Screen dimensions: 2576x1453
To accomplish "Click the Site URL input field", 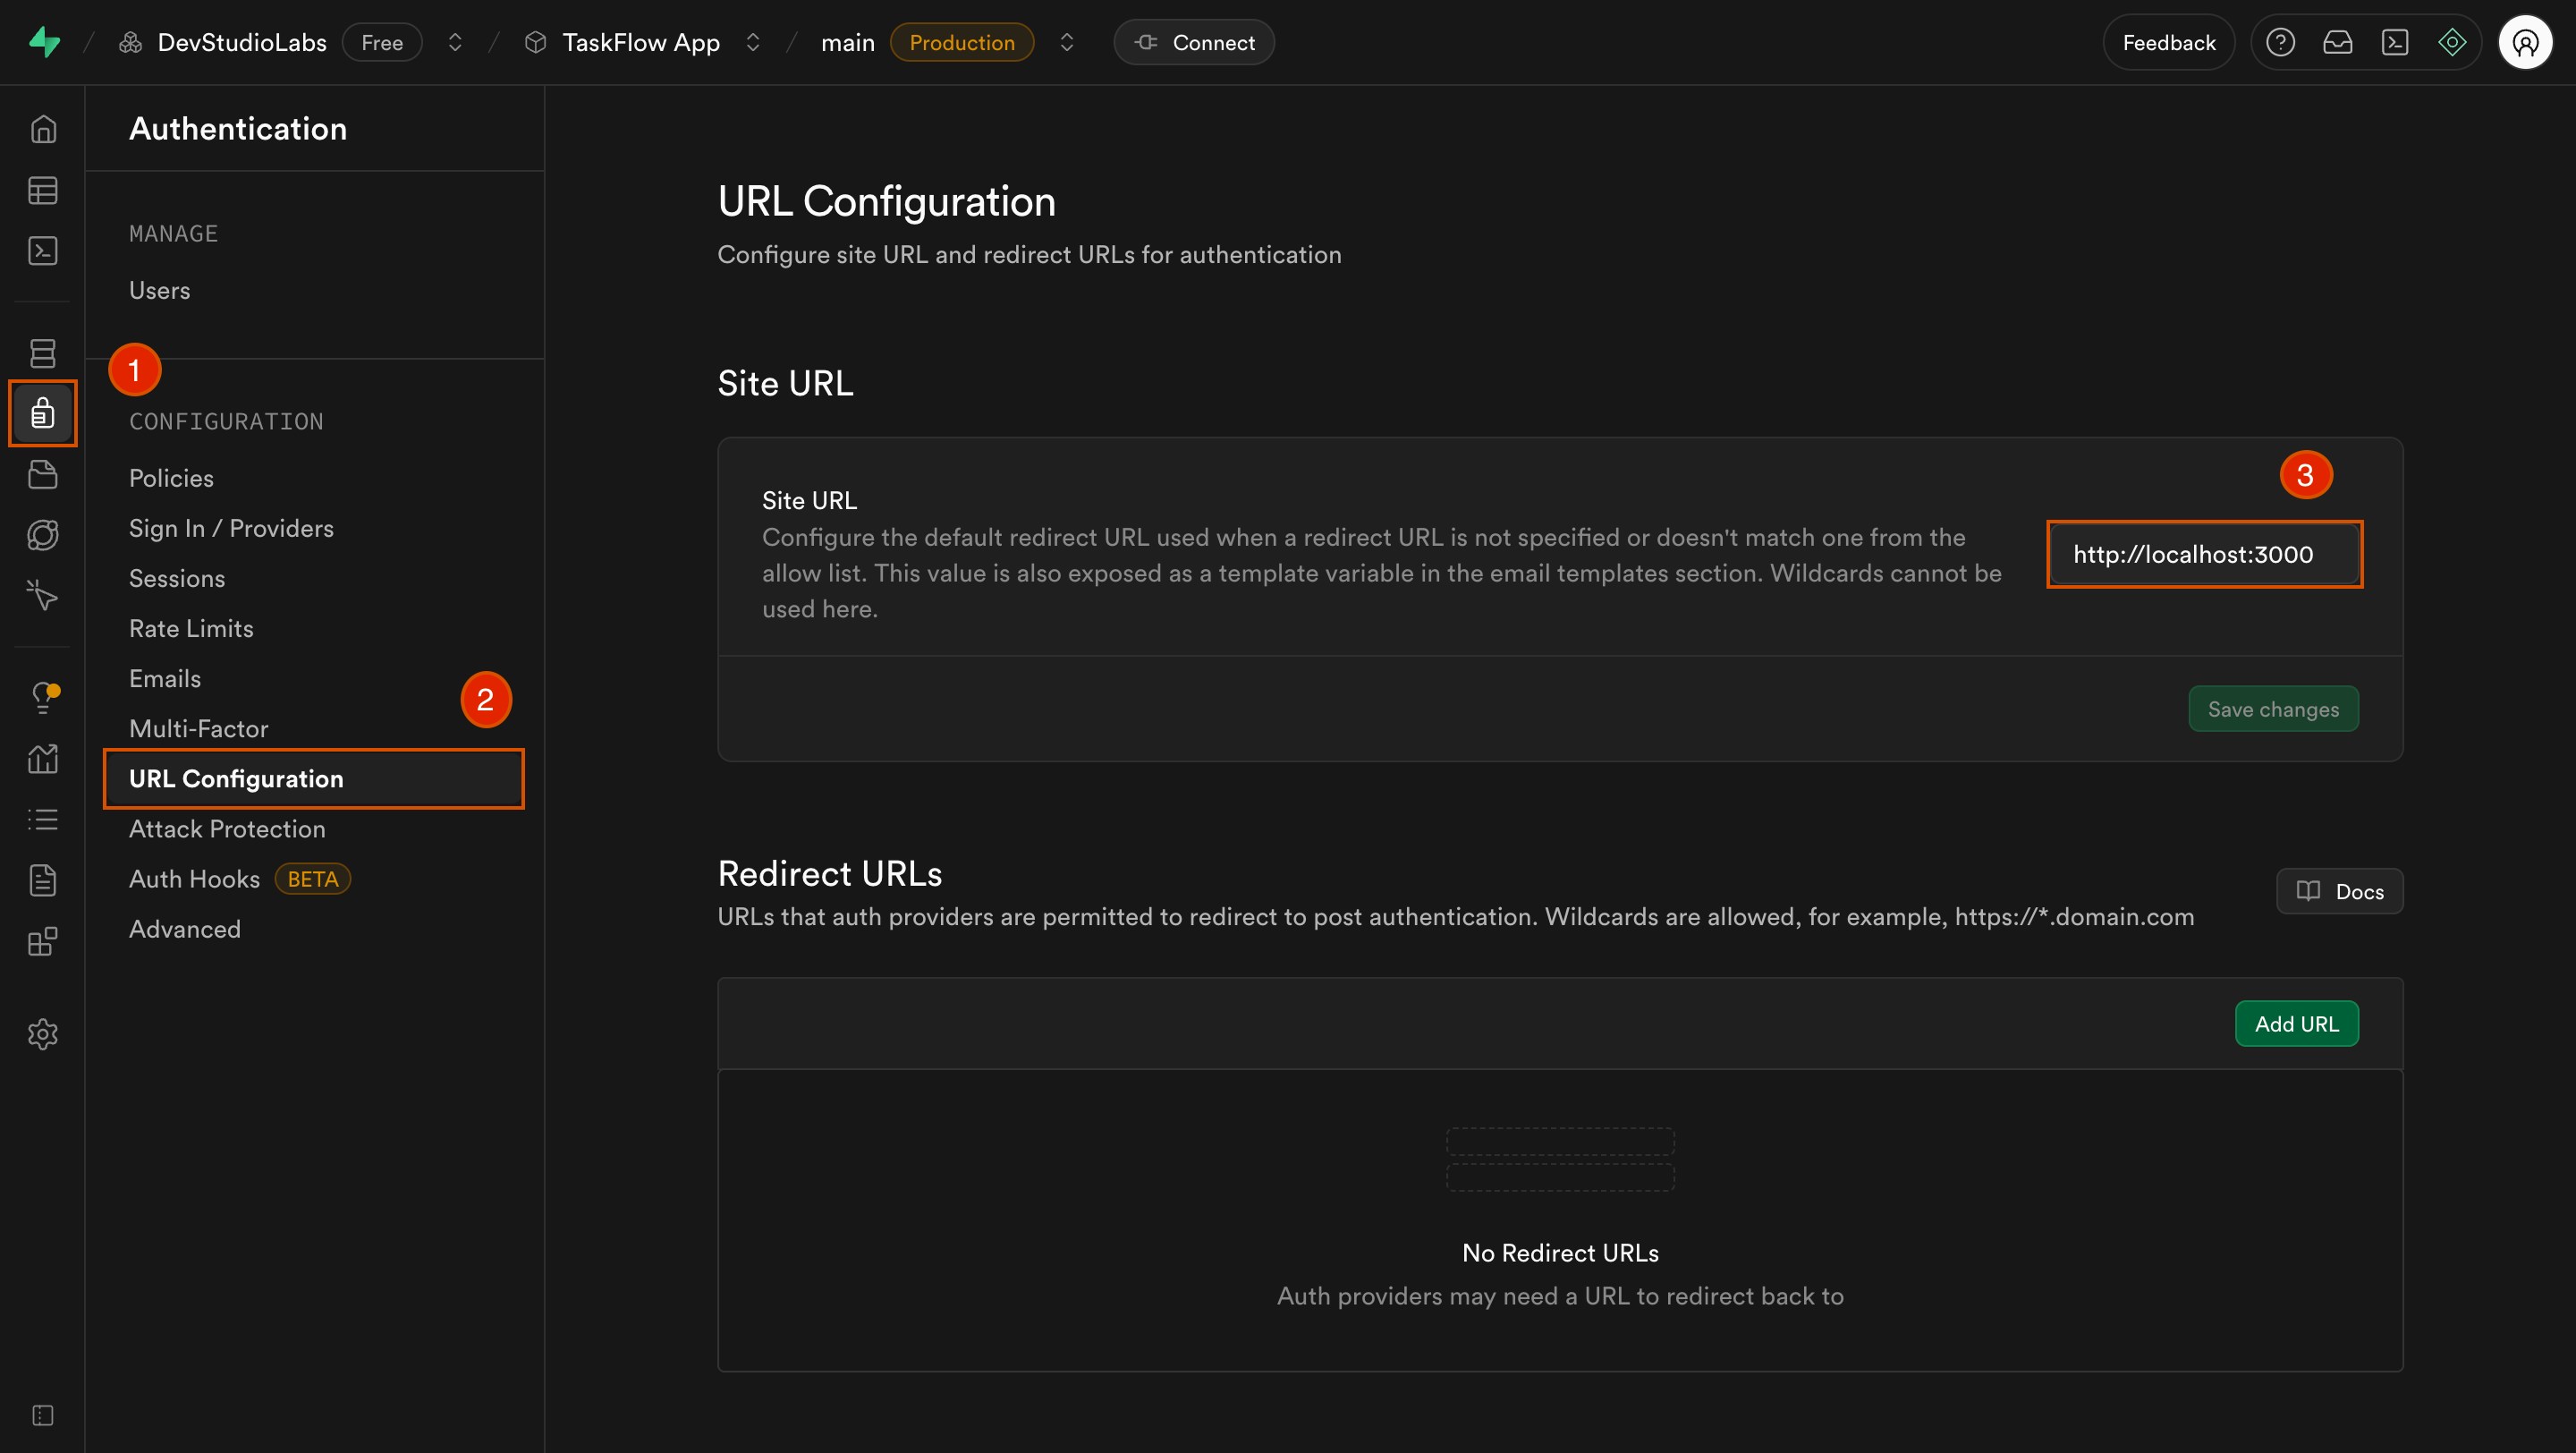I will pos(2203,554).
